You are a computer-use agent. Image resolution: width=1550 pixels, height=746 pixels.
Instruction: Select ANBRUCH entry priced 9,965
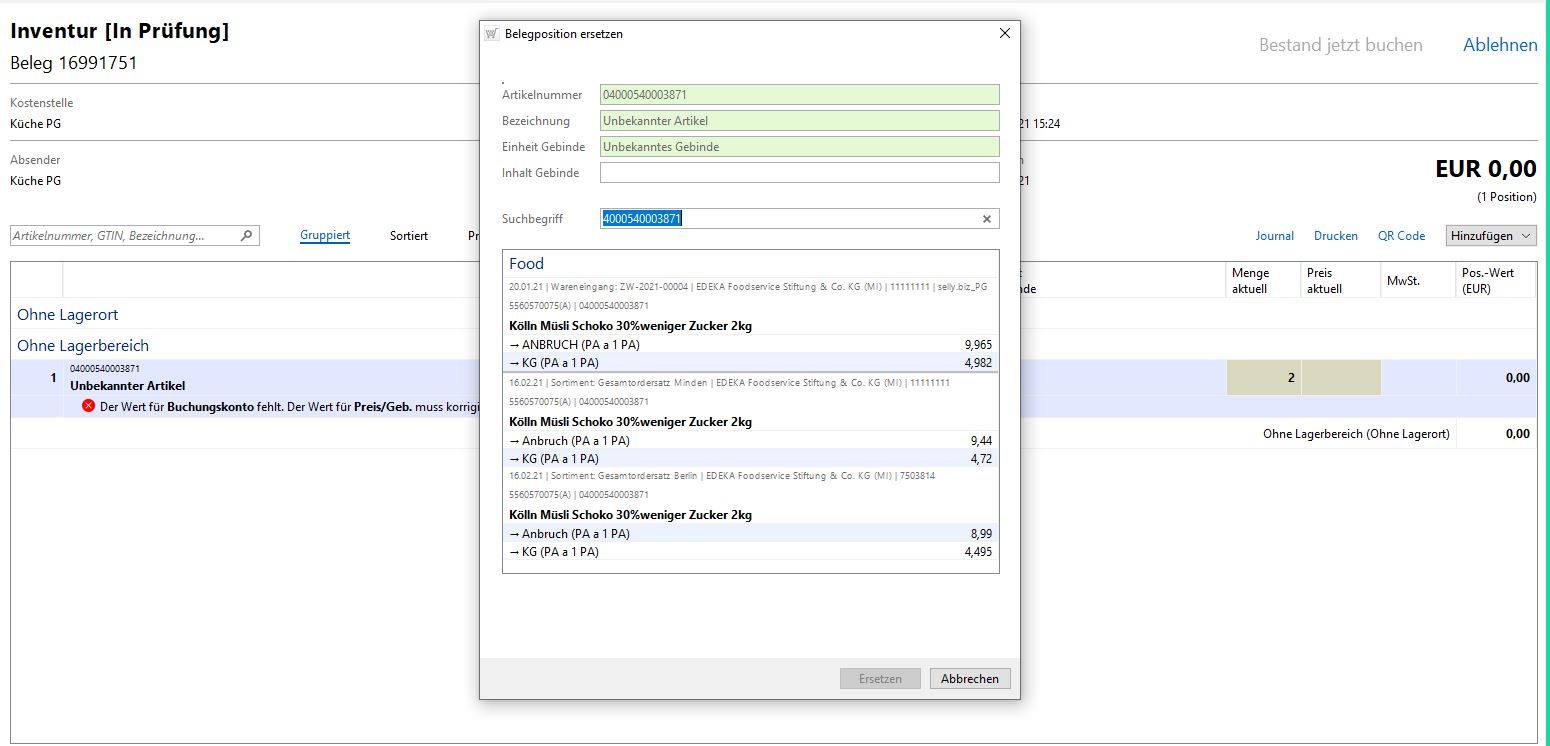750,345
